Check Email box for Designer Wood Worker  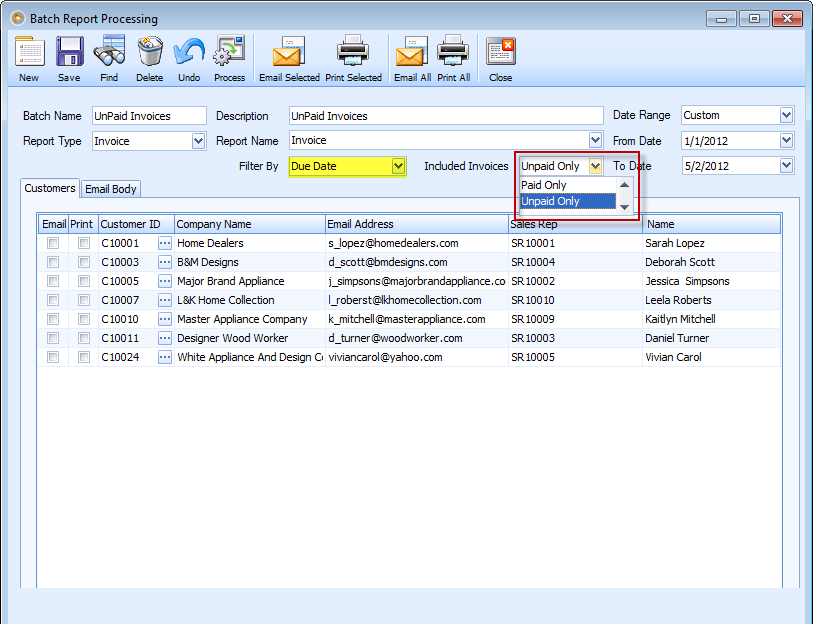(53, 338)
